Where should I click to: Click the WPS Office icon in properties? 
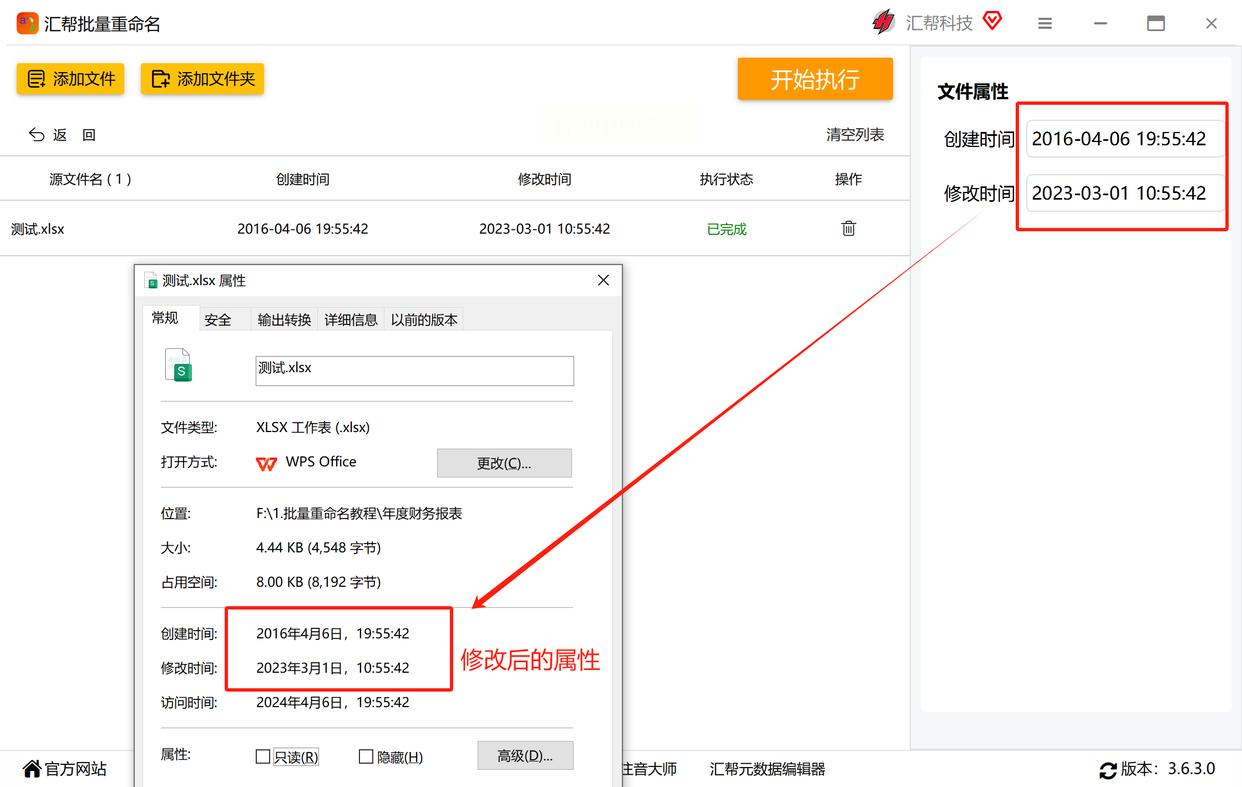[266, 462]
